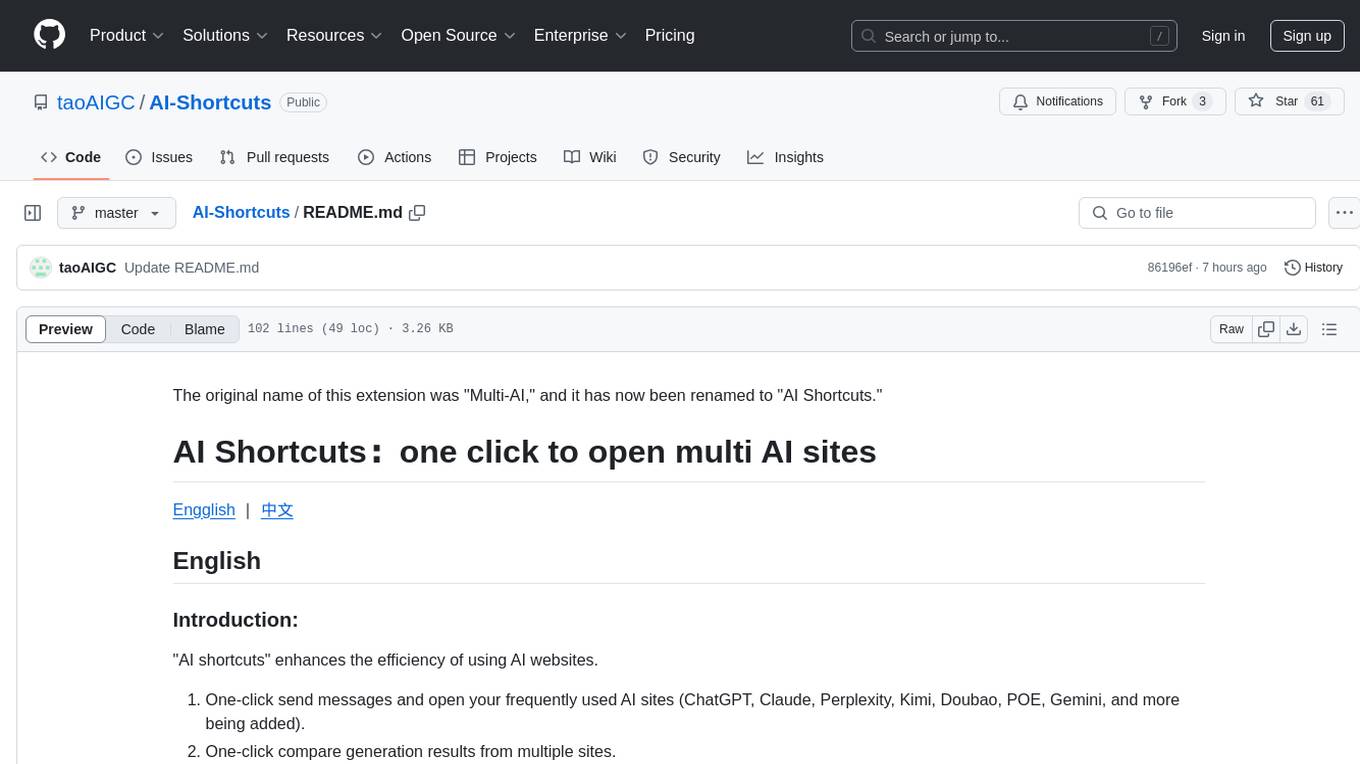Image resolution: width=1360 pixels, height=764 pixels.
Task: Switch to the Issues tab
Action: pos(159,157)
